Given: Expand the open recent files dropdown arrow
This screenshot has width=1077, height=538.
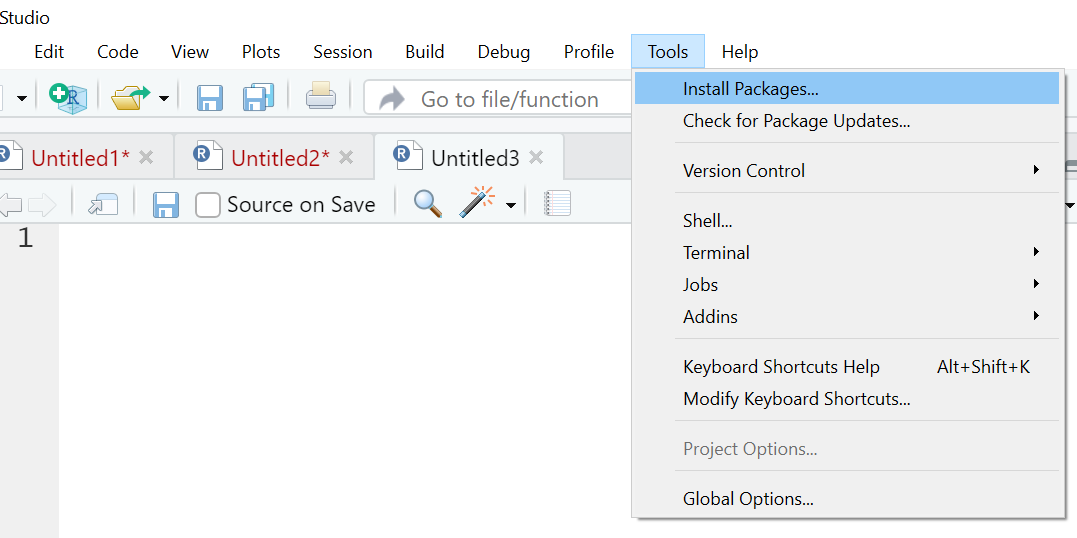Looking at the screenshot, I should coord(164,99).
